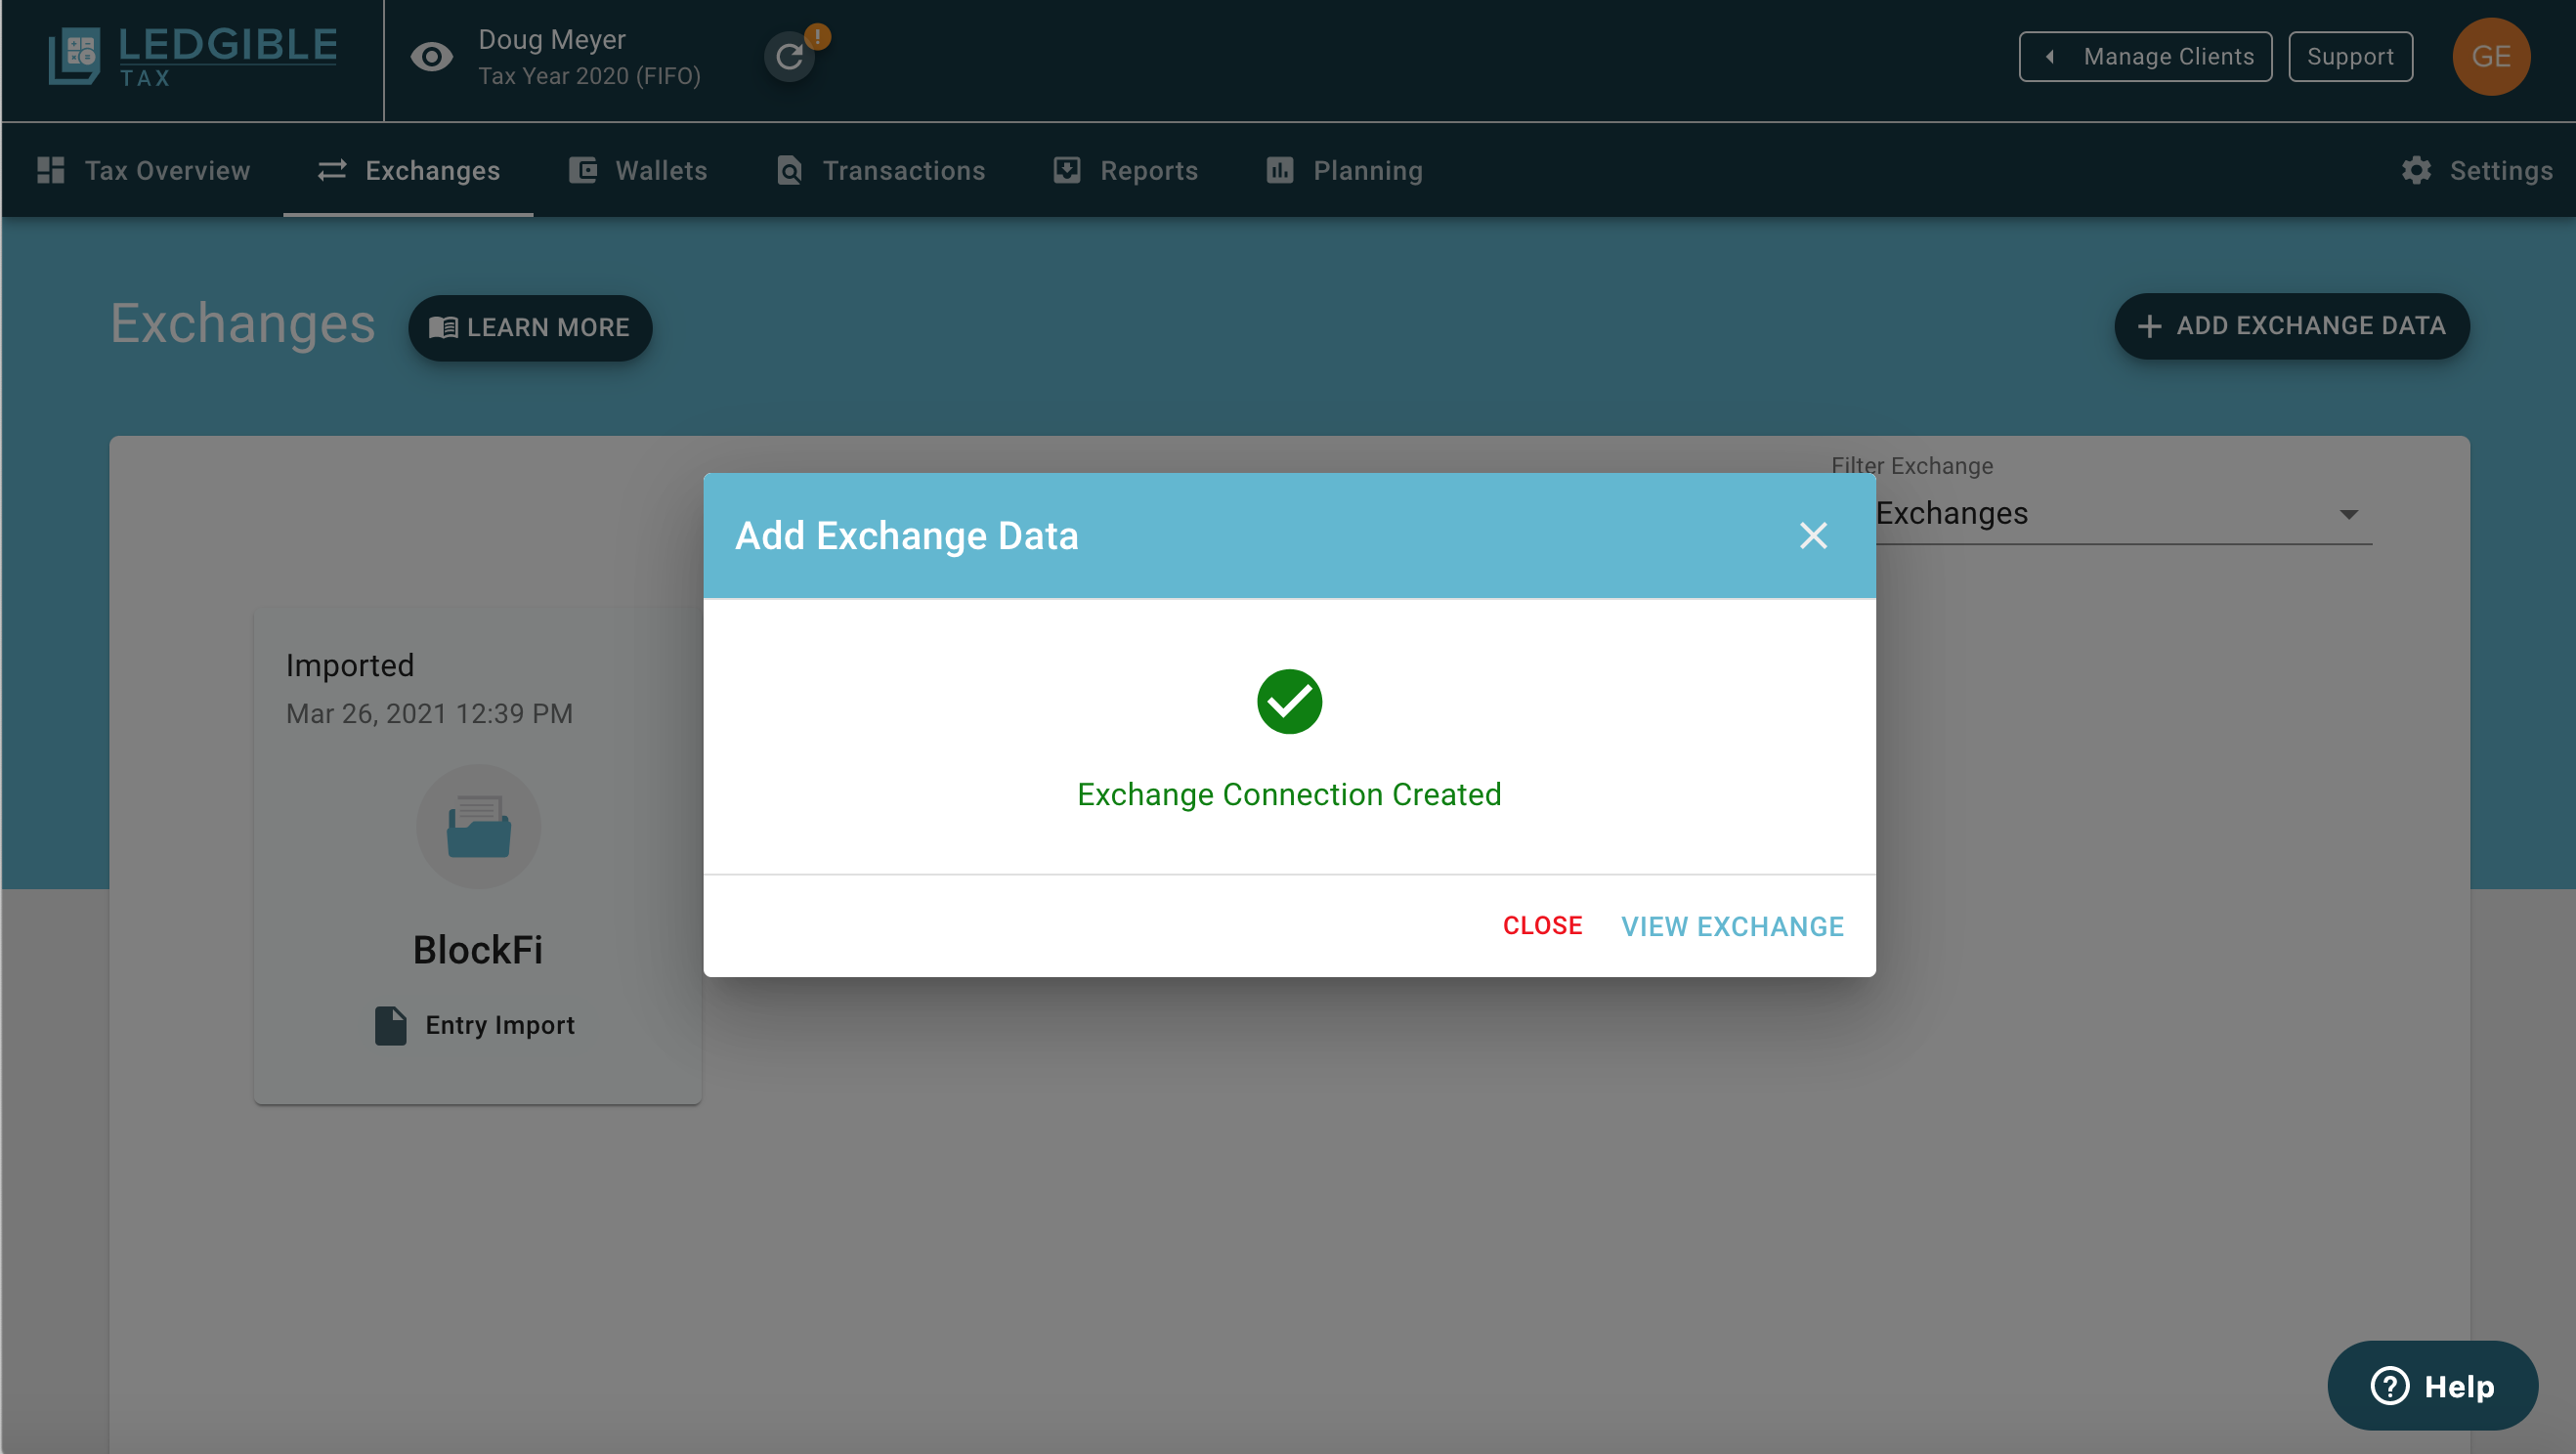Click the Ledgible Tax logo
2576x1454 pixels.
pos(192,56)
